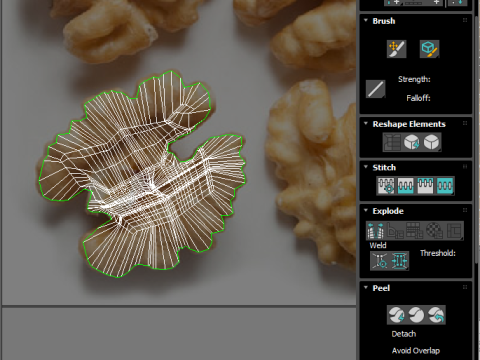Open the linear brush falloff type icon
The width and height of the screenshot is (480, 360).
pyautogui.click(x=376, y=89)
